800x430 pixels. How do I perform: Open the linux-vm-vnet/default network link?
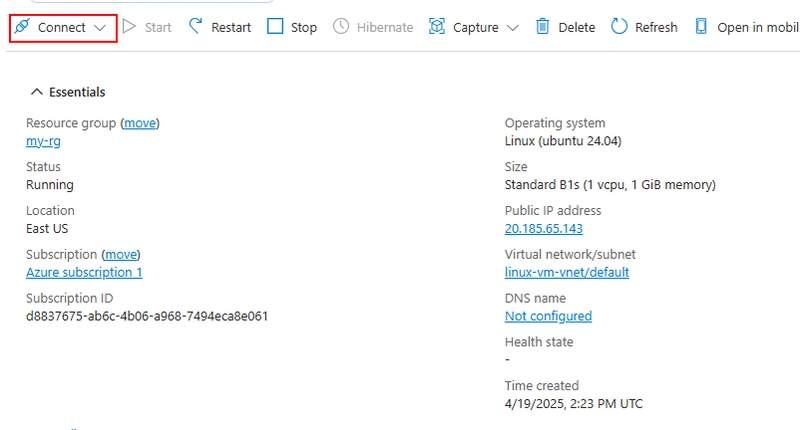tap(567, 272)
